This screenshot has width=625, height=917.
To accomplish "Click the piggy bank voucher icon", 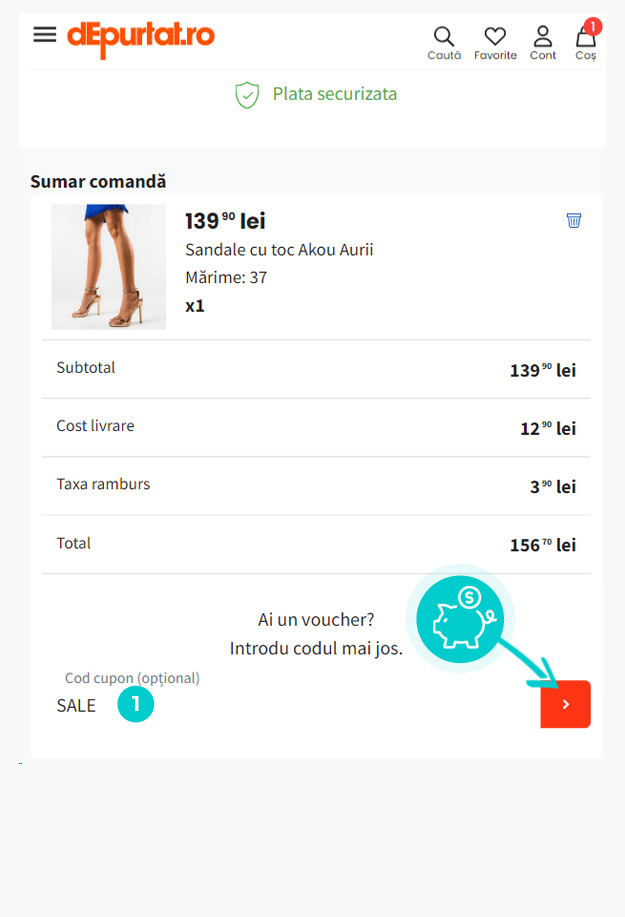I will pos(459,618).
